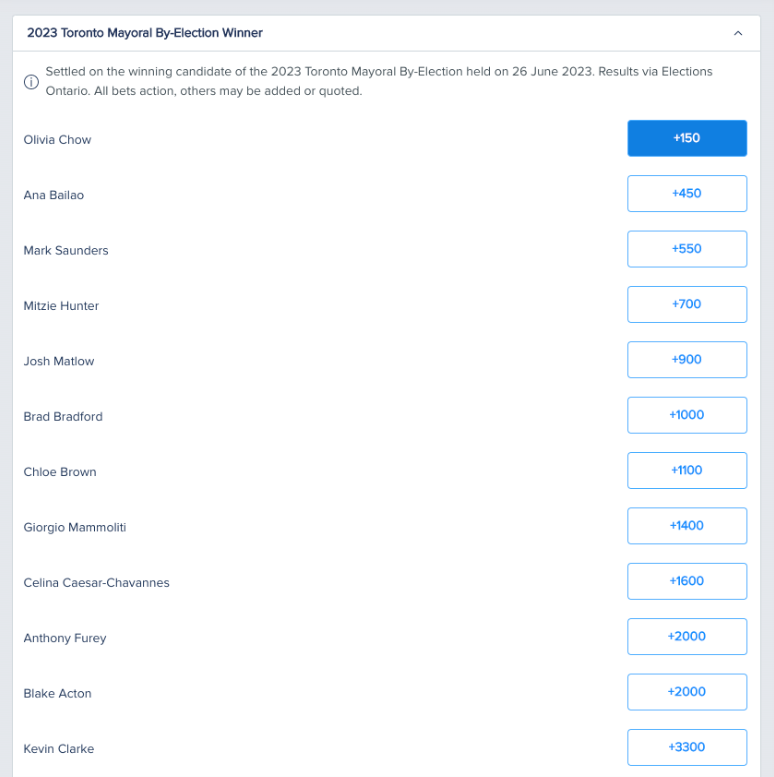This screenshot has width=774, height=777.
Task: Choose Anthony Furey +2000 odds
Action: click(x=687, y=636)
